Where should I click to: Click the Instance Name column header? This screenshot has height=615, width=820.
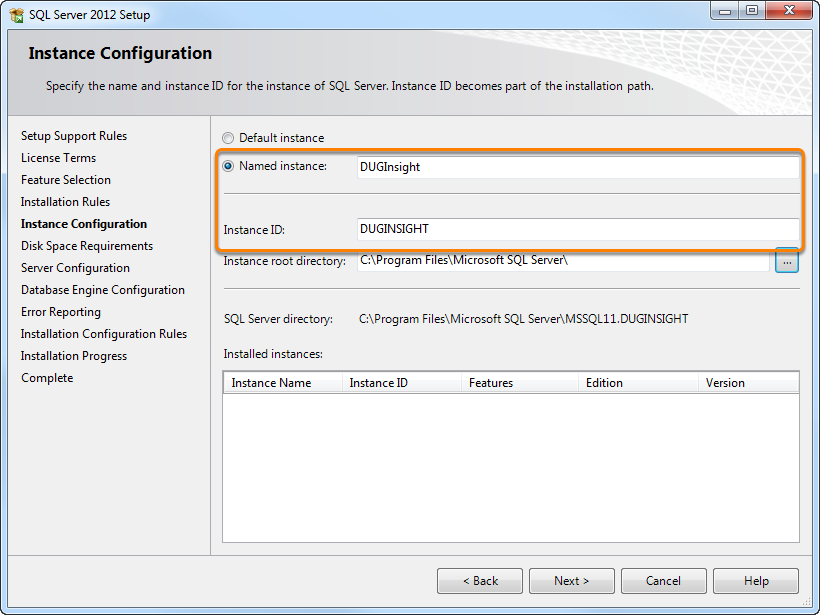pos(283,383)
